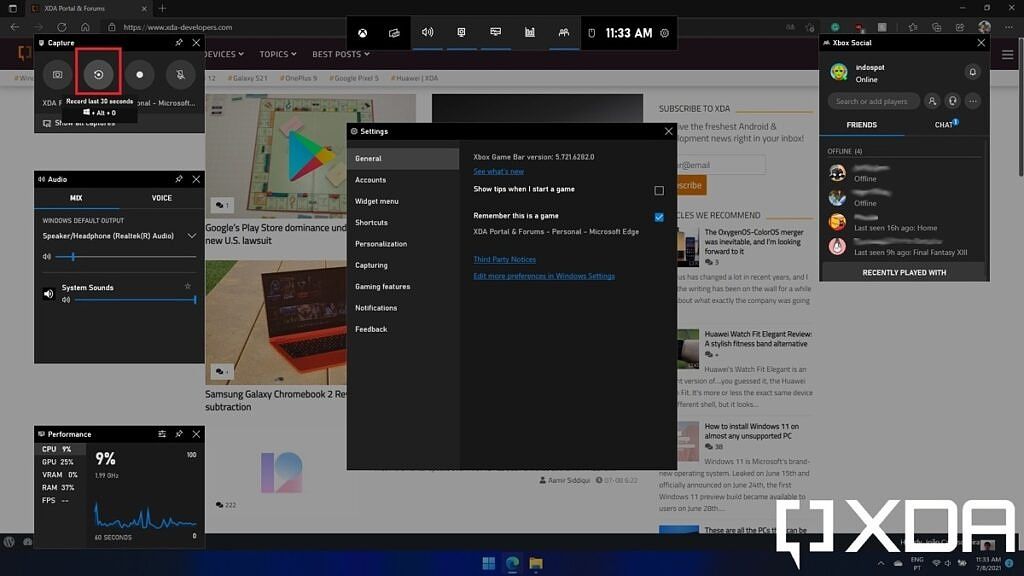Screen dimensions: 1024x576
Task: Open the Windows default output speaker dropdown
Action: (190, 236)
